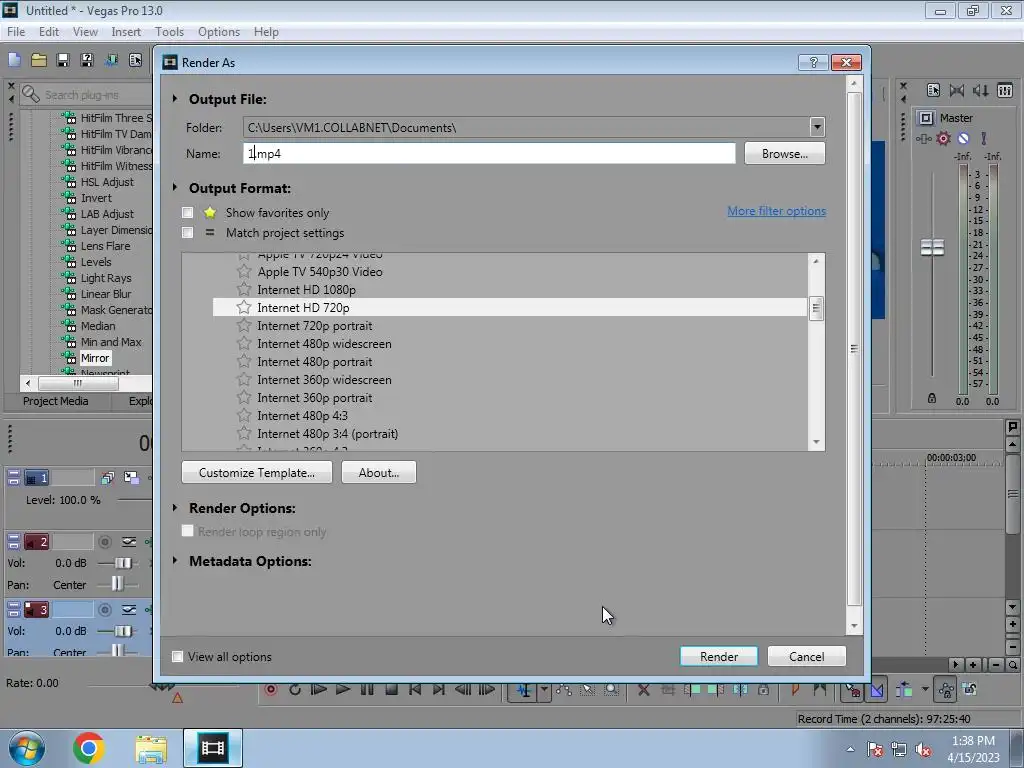Select the Normal Edit tool icon

click(x=524, y=690)
